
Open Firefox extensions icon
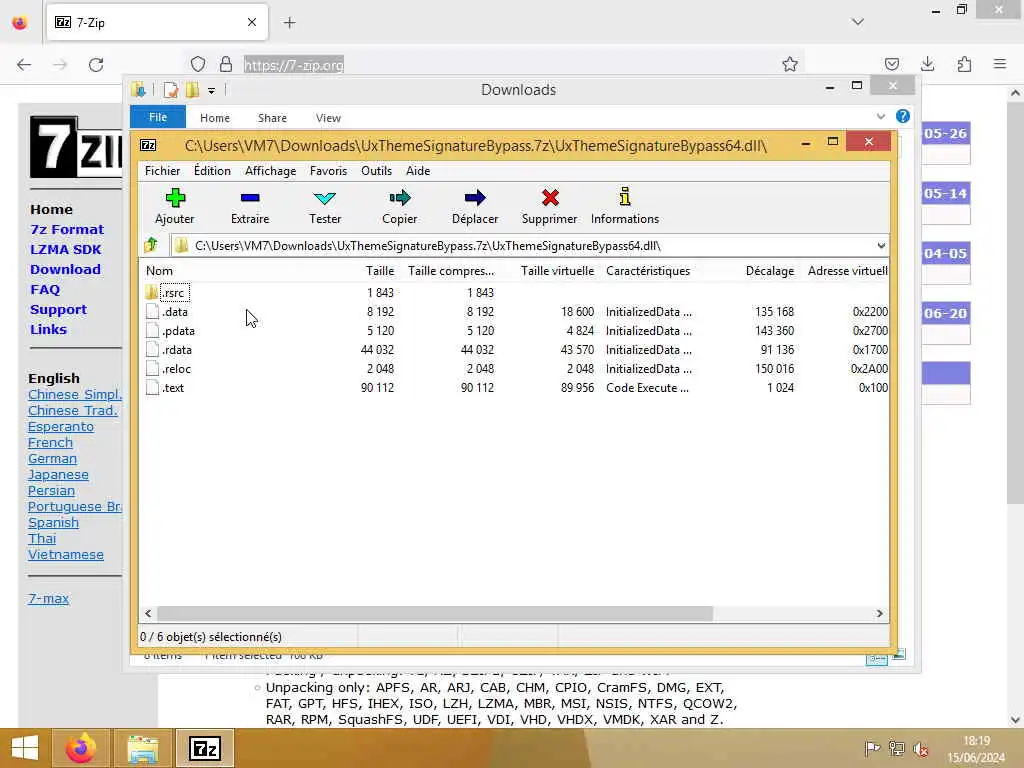tap(964, 64)
